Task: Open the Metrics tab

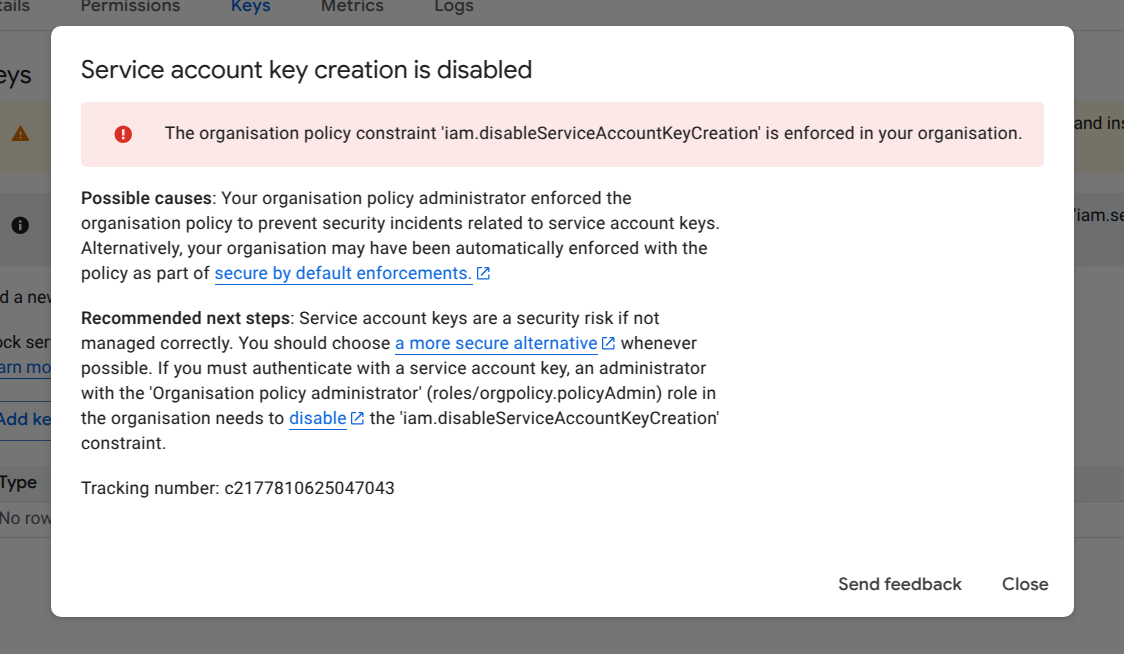Action: 352,6
